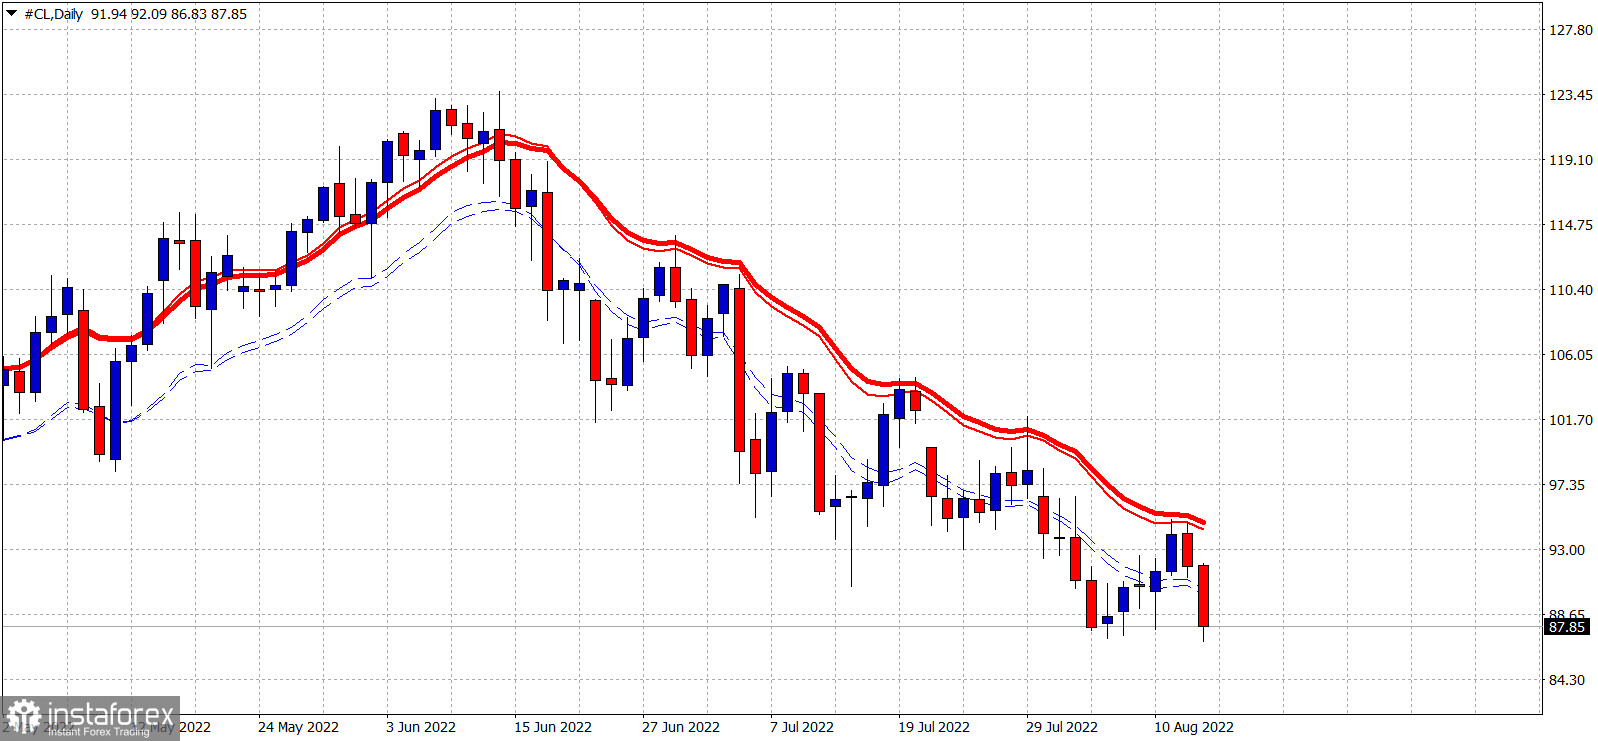Click price level 93.00 on the scale
Screen dimensions: 1598x741
tap(1566, 550)
